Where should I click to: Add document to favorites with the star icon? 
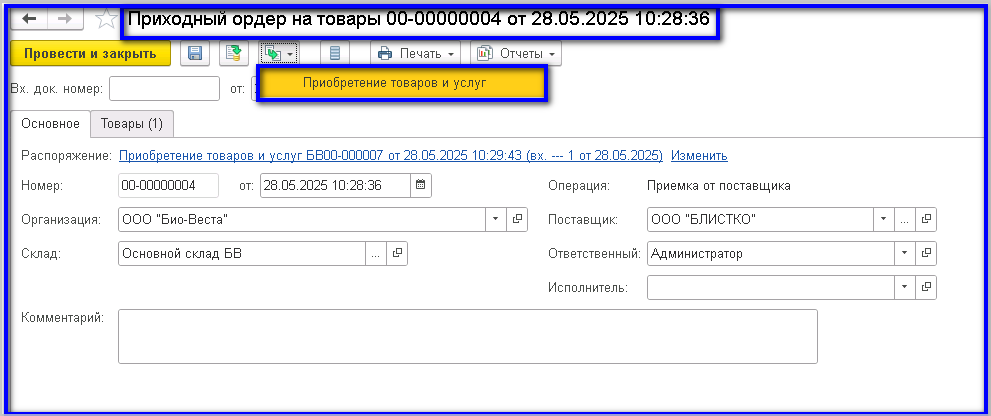[x=105, y=19]
